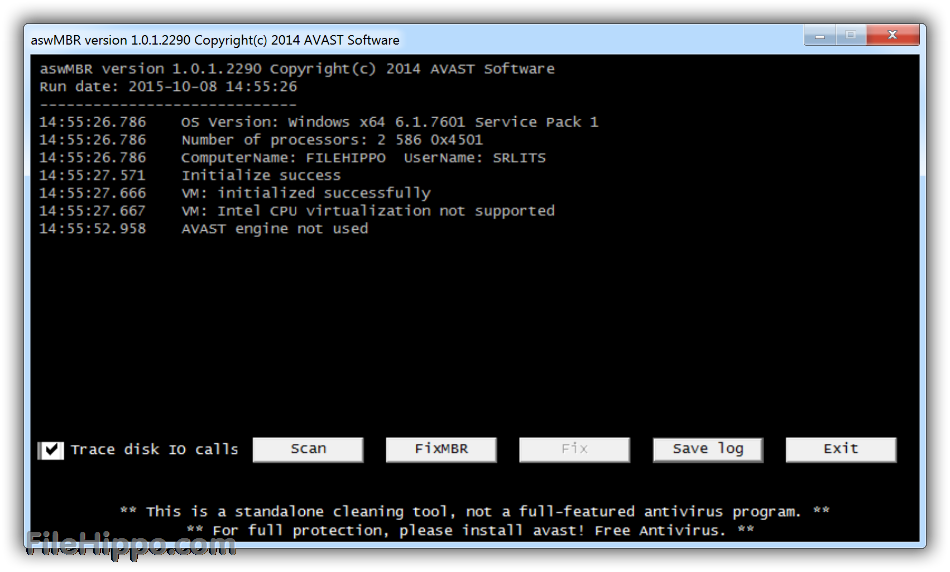Screen dimensions: 950x572
Task: Click the aswMBR version header line in log
Action: coord(297,69)
